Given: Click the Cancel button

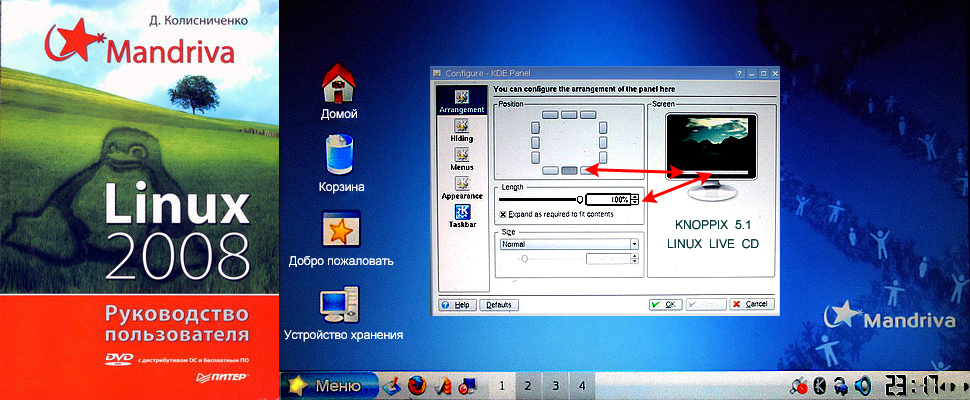Looking at the screenshot, I should tap(752, 304).
